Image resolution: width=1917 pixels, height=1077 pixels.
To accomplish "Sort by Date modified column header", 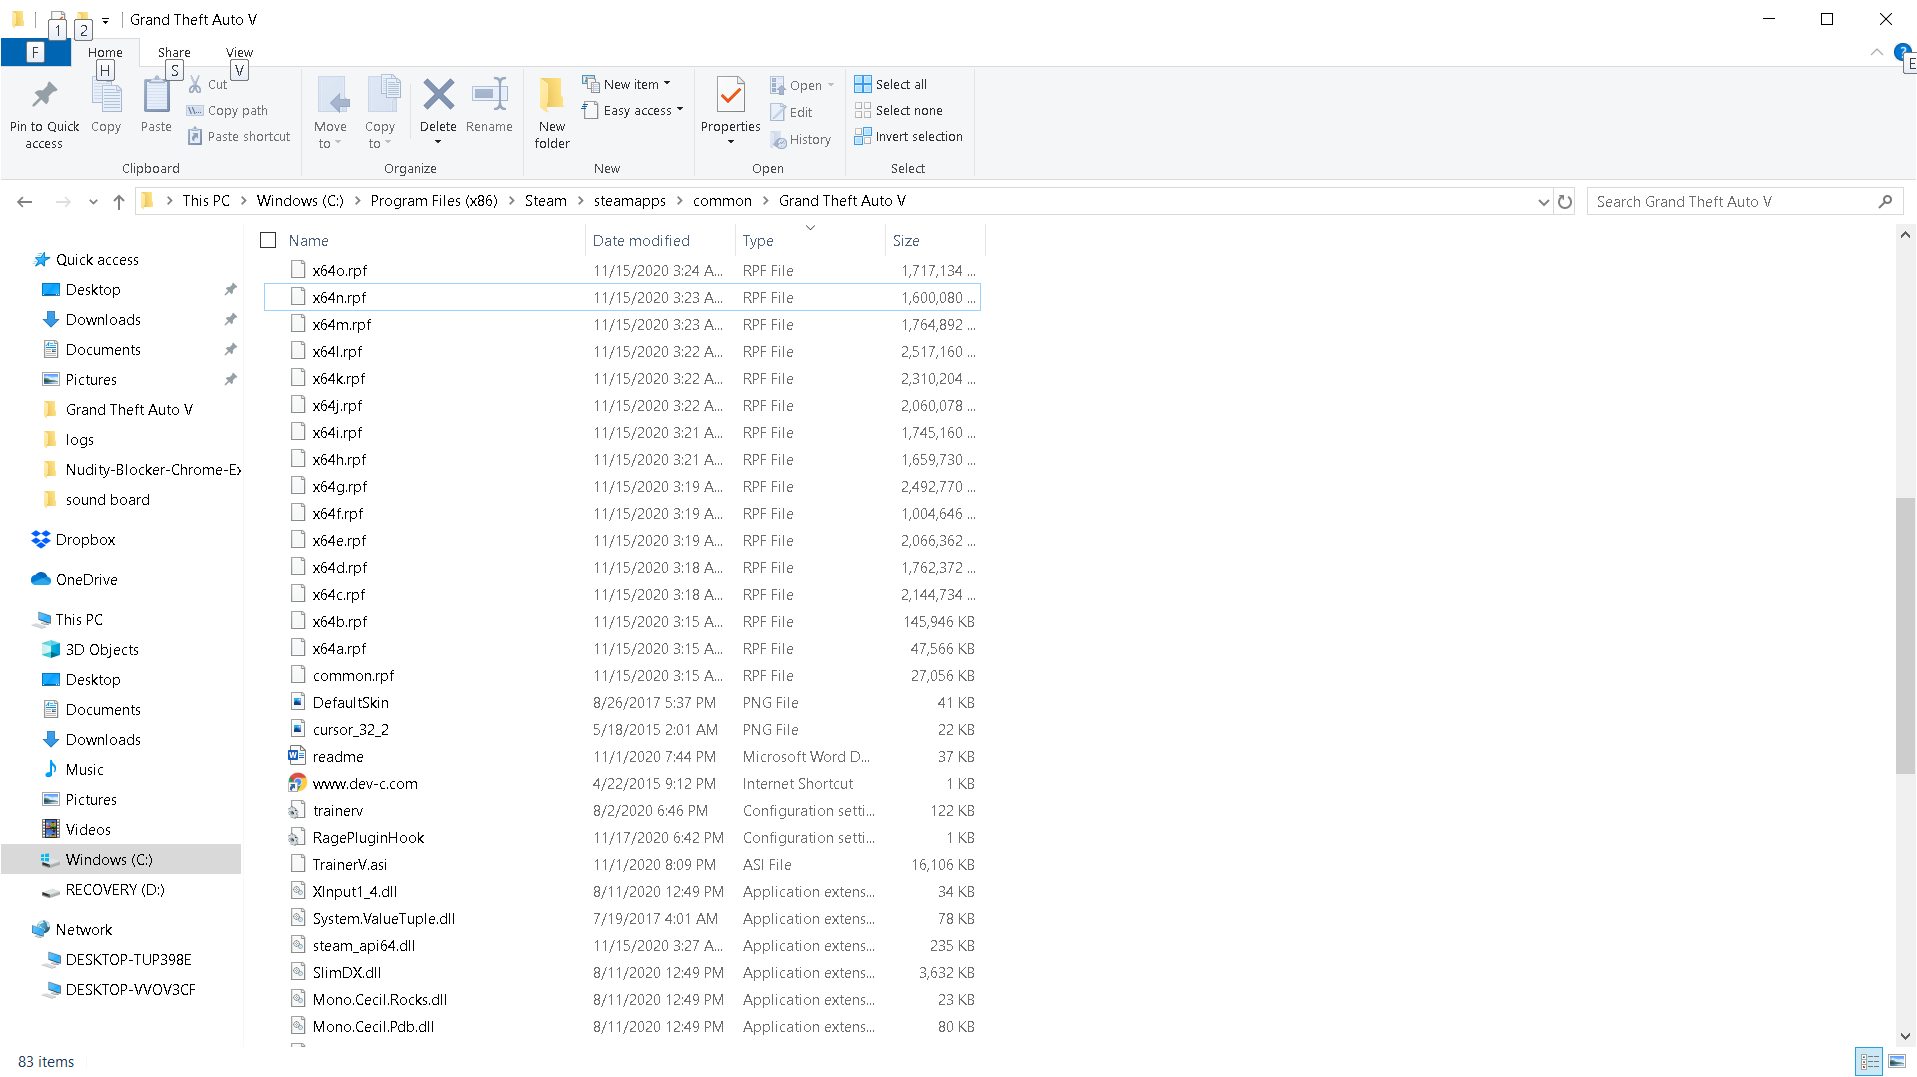I will (x=660, y=240).
